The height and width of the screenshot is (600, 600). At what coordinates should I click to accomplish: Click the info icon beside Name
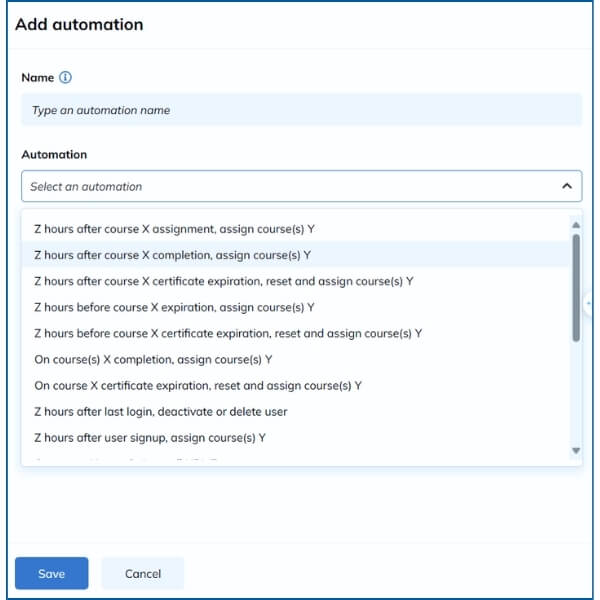(66, 78)
